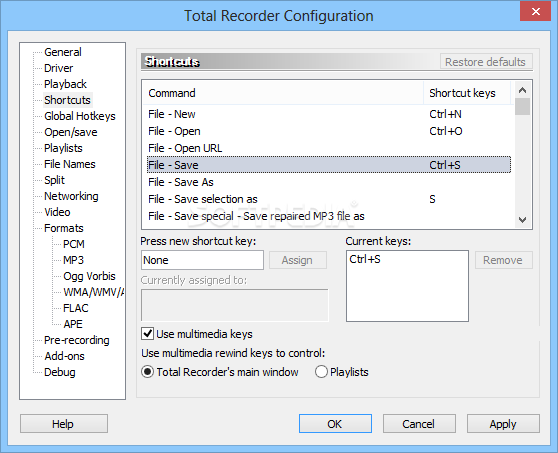Click the Command column header
The image size is (558, 453).
(283, 93)
